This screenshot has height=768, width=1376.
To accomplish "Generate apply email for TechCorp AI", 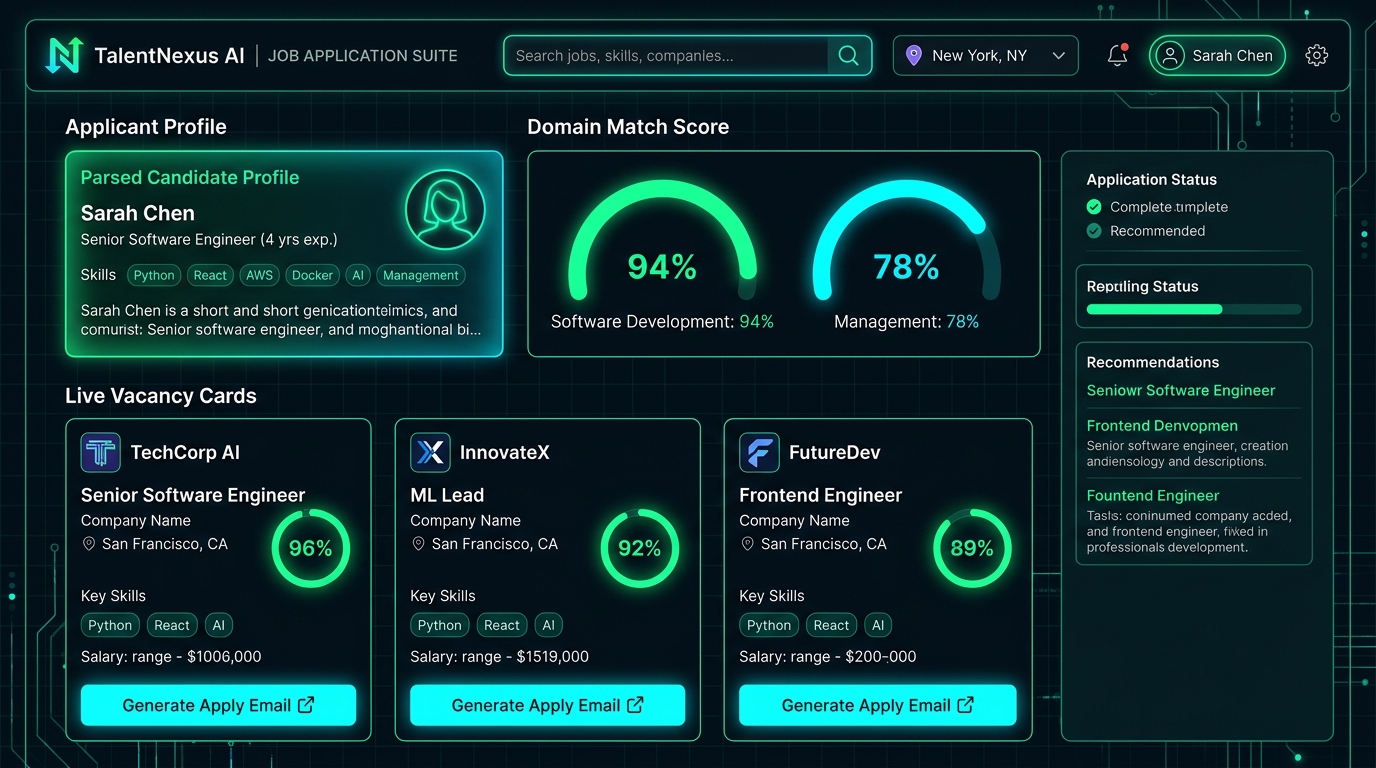I will tap(218, 705).
